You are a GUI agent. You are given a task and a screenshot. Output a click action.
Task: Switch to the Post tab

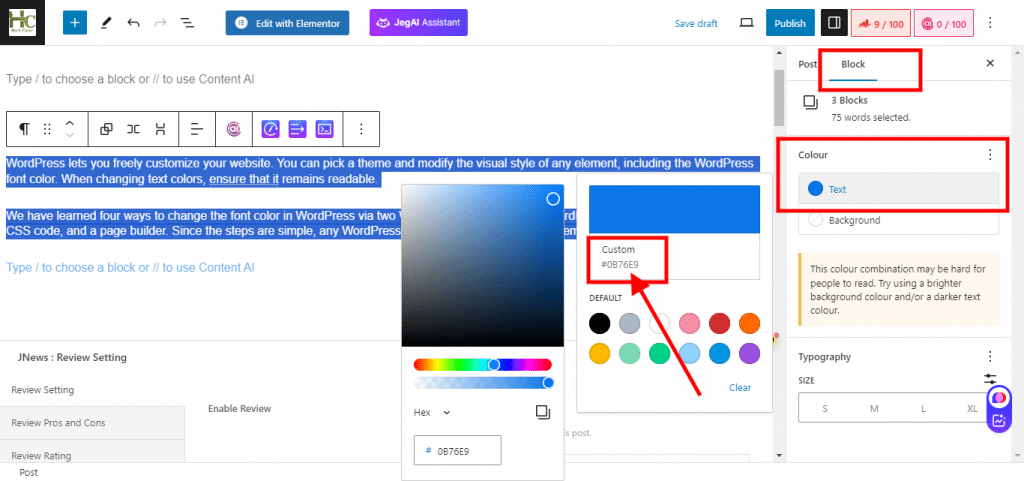click(x=808, y=64)
